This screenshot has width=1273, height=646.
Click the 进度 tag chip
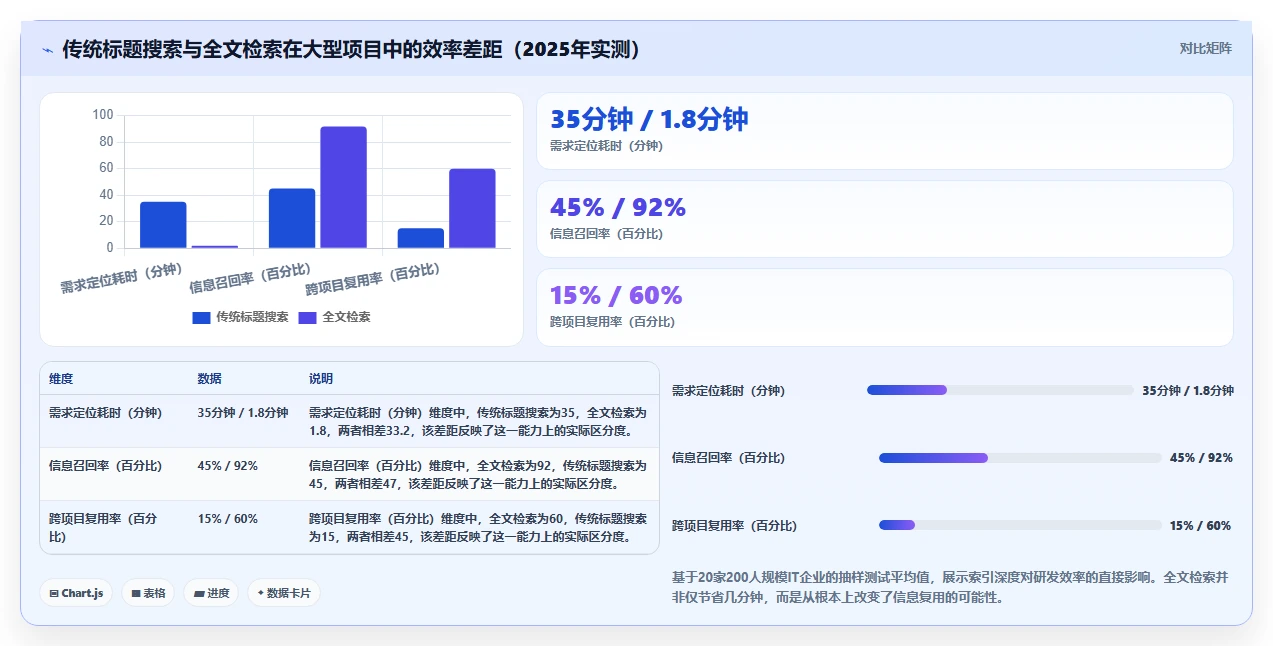(211, 593)
